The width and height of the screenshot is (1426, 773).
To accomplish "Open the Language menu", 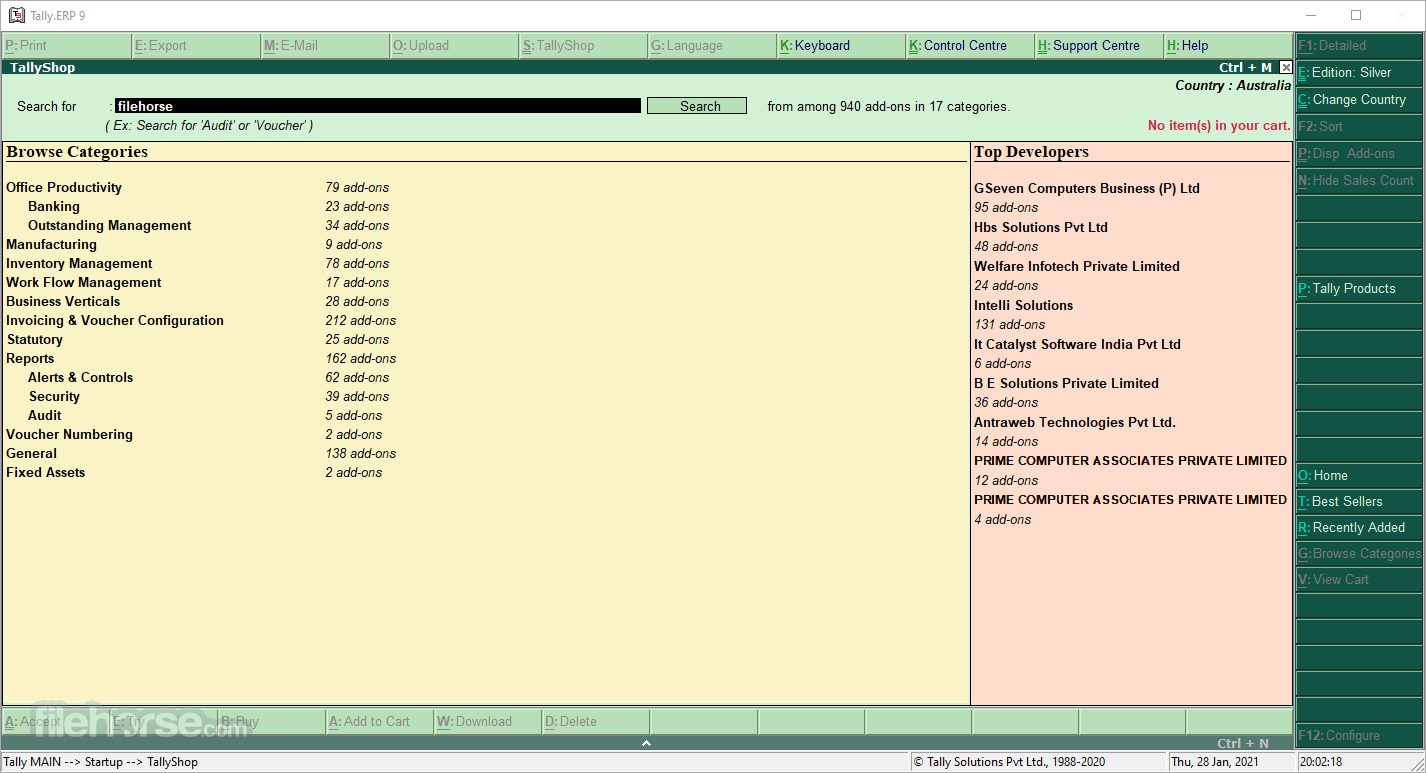I will point(711,46).
